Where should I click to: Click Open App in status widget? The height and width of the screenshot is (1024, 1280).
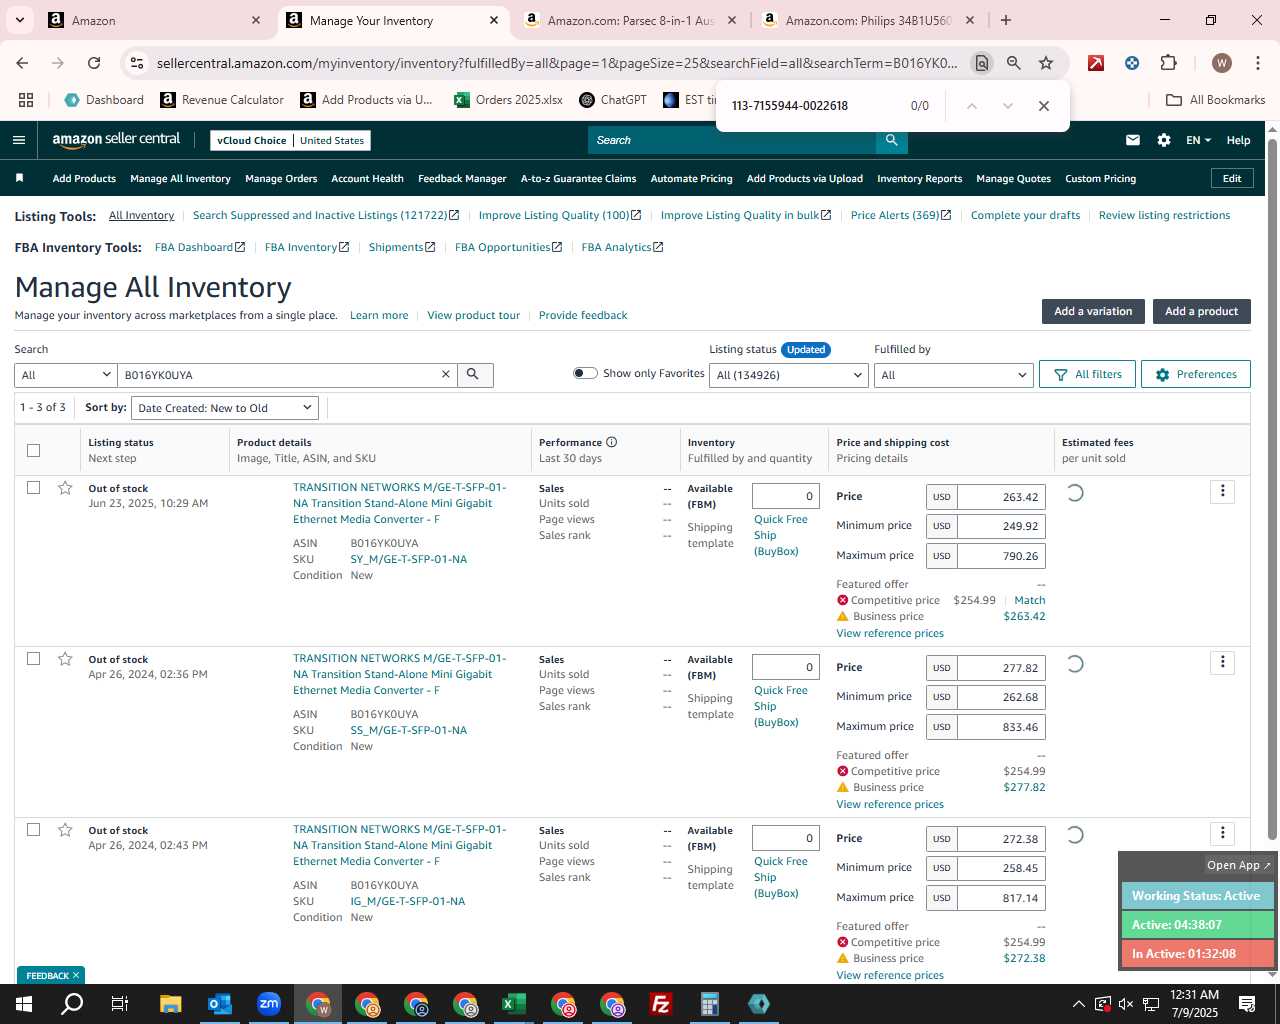coord(1238,865)
